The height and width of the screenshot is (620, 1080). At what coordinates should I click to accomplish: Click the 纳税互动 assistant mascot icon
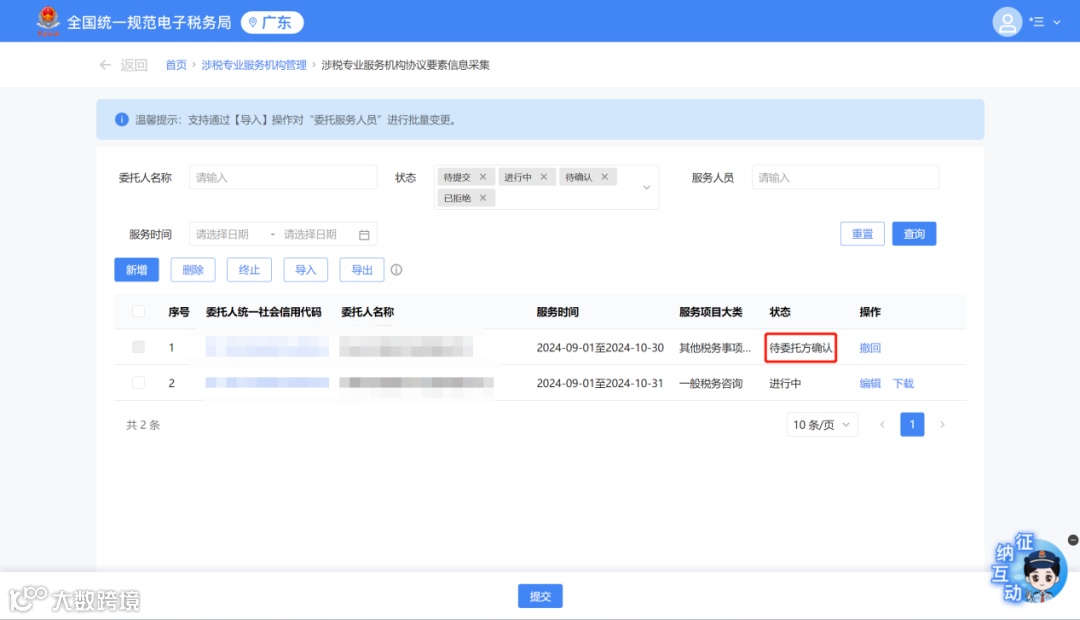coord(1032,570)
